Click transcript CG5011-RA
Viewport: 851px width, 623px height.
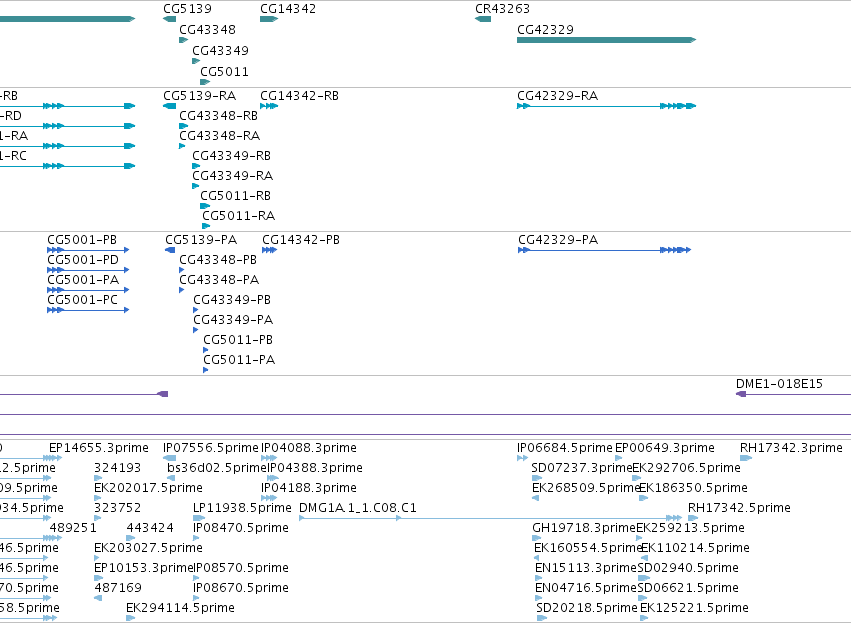coord(238,216)
